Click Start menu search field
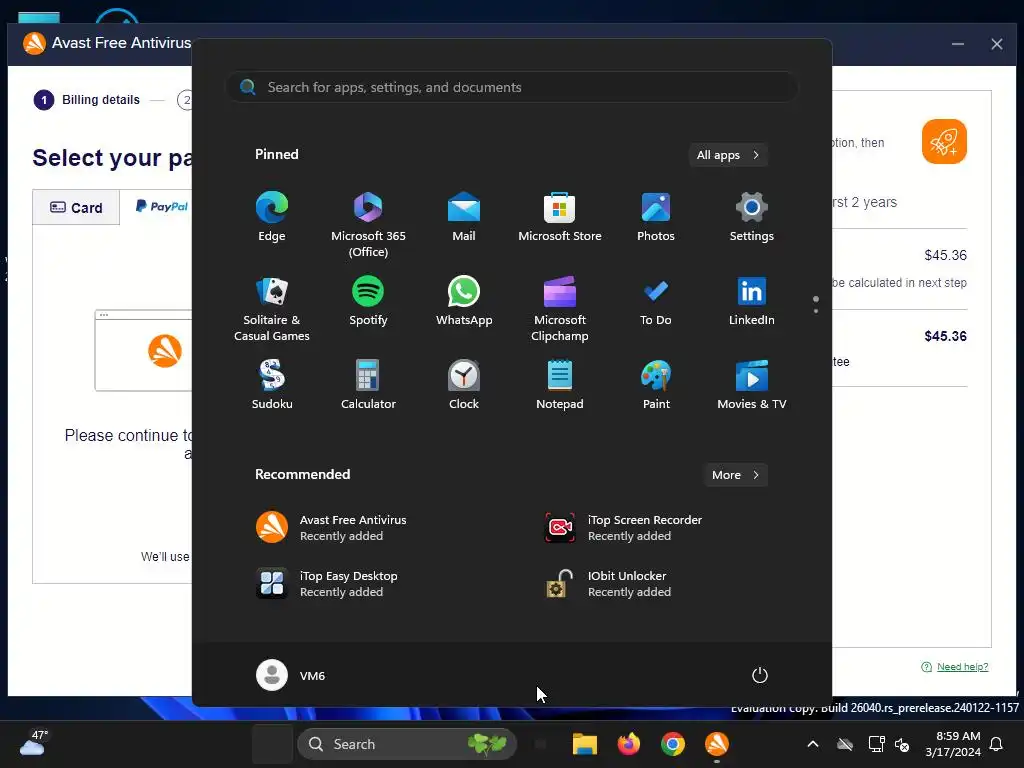This screenshot has width=1024, height=768. tap(511, 87)
